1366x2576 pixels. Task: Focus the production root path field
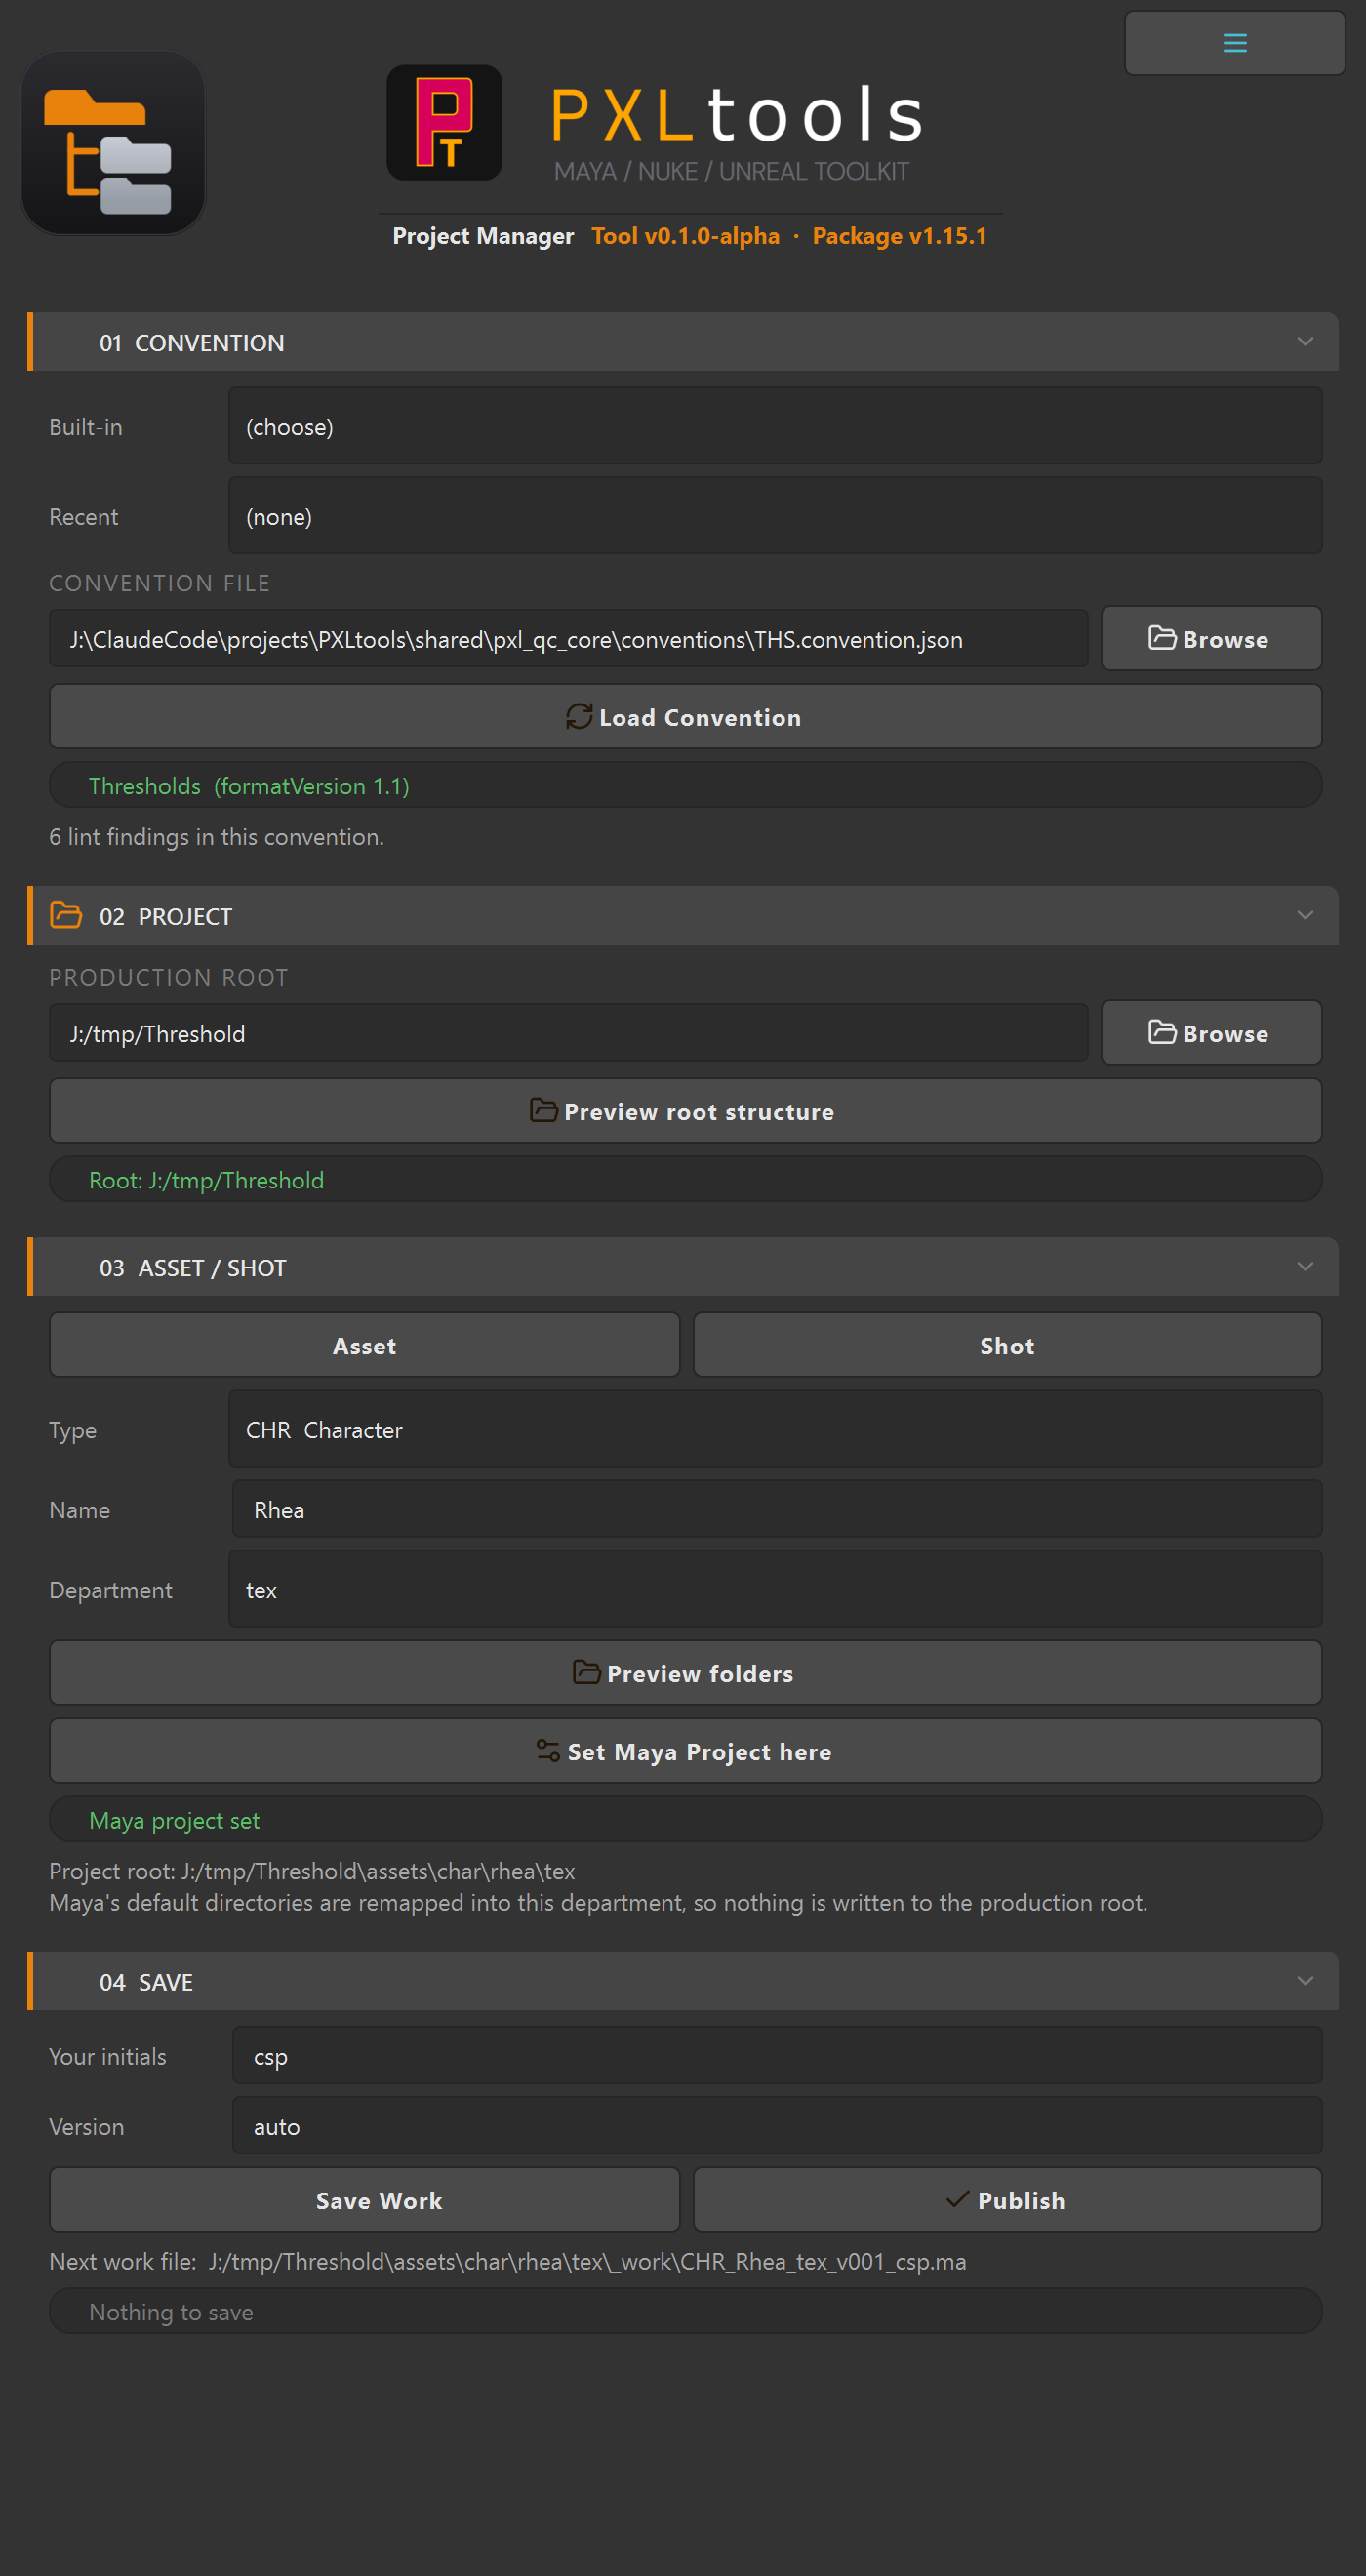(x=568, y=1033)
